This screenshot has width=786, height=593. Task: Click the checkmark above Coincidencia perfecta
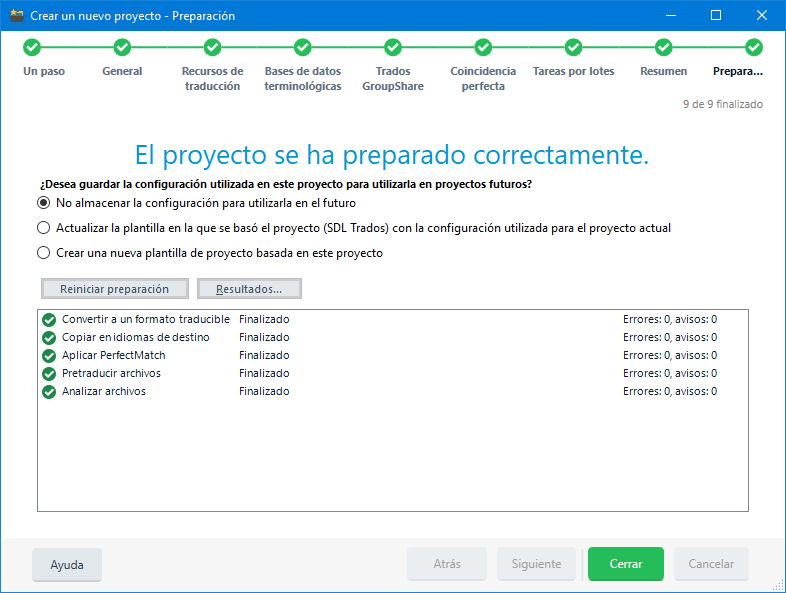[x=483, y=48]
